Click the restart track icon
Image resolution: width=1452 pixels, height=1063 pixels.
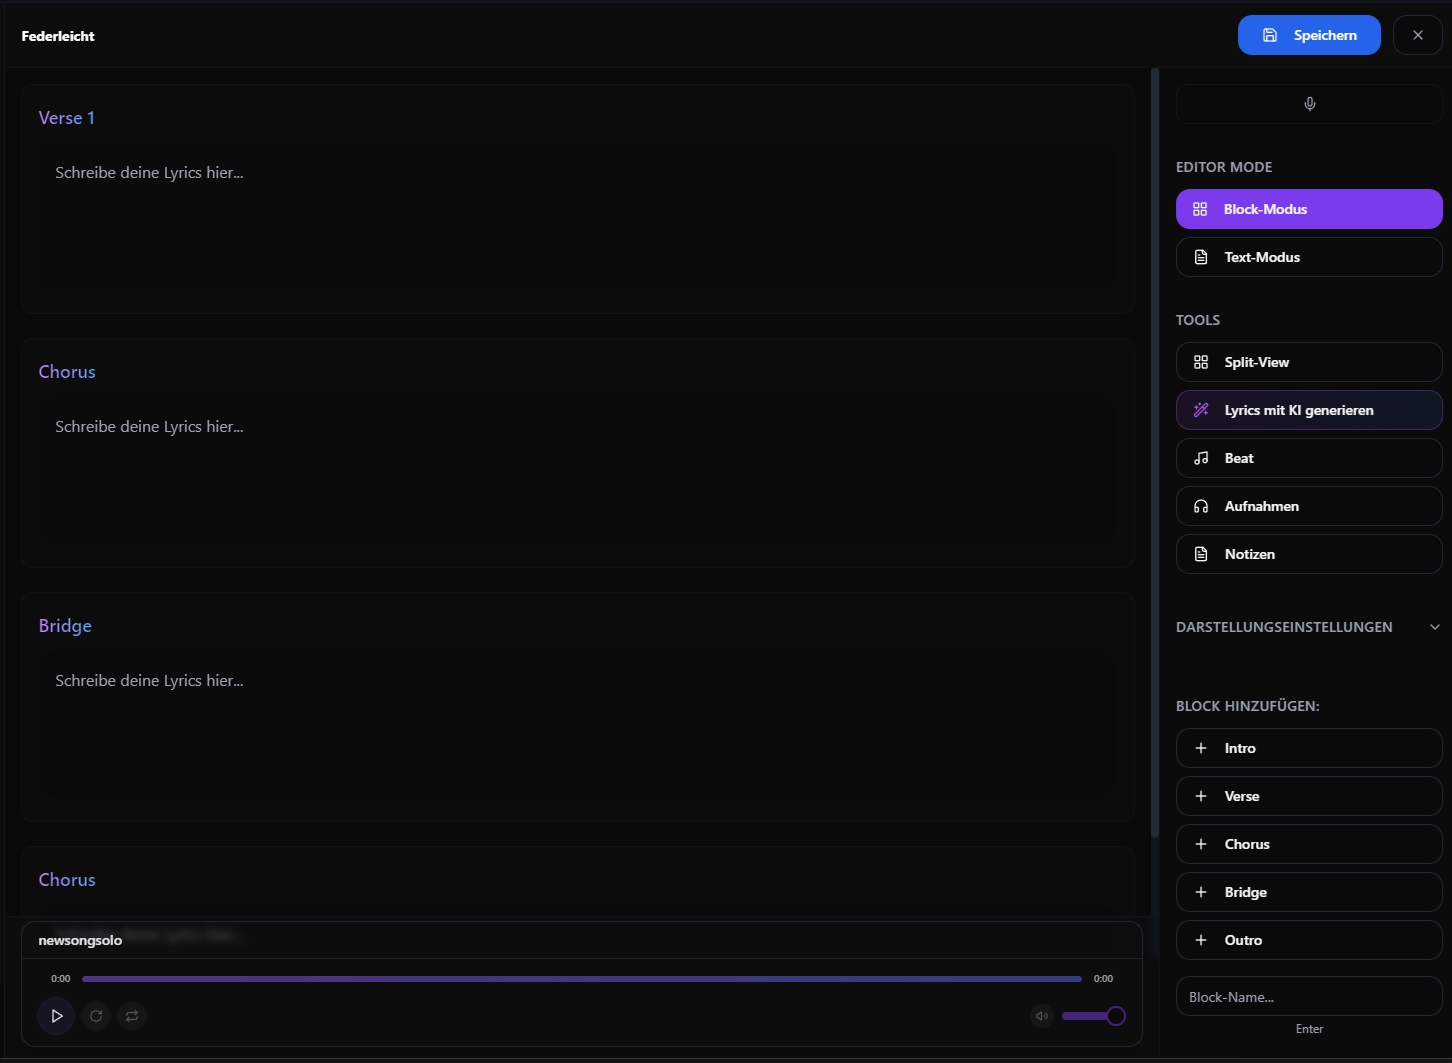click(96, 1016)
